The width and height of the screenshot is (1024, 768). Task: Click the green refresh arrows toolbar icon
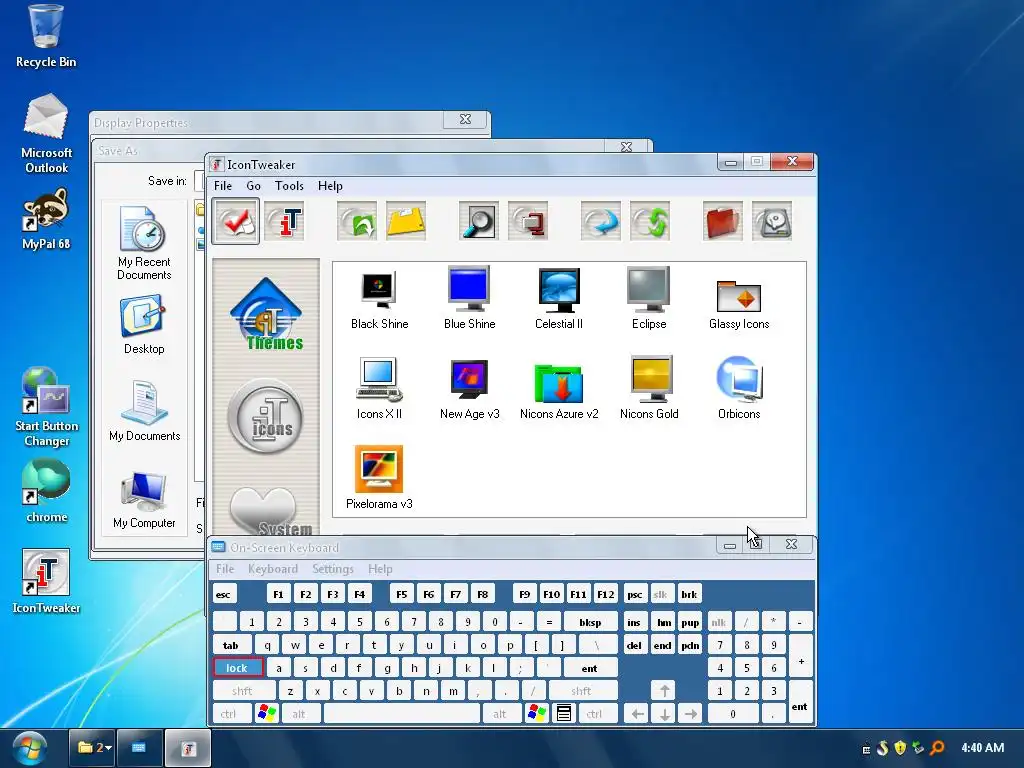[650, 222]
